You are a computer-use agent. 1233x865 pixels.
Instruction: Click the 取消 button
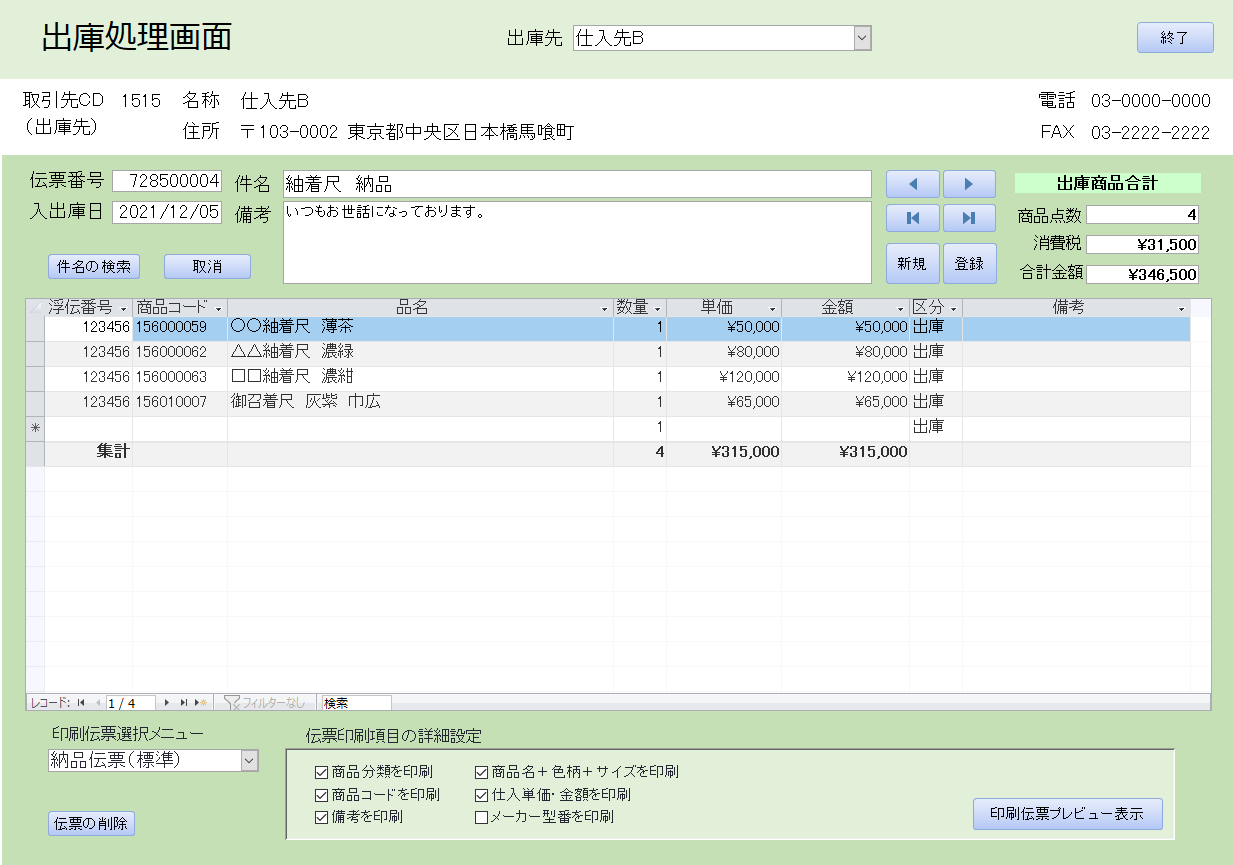[207, 266]
